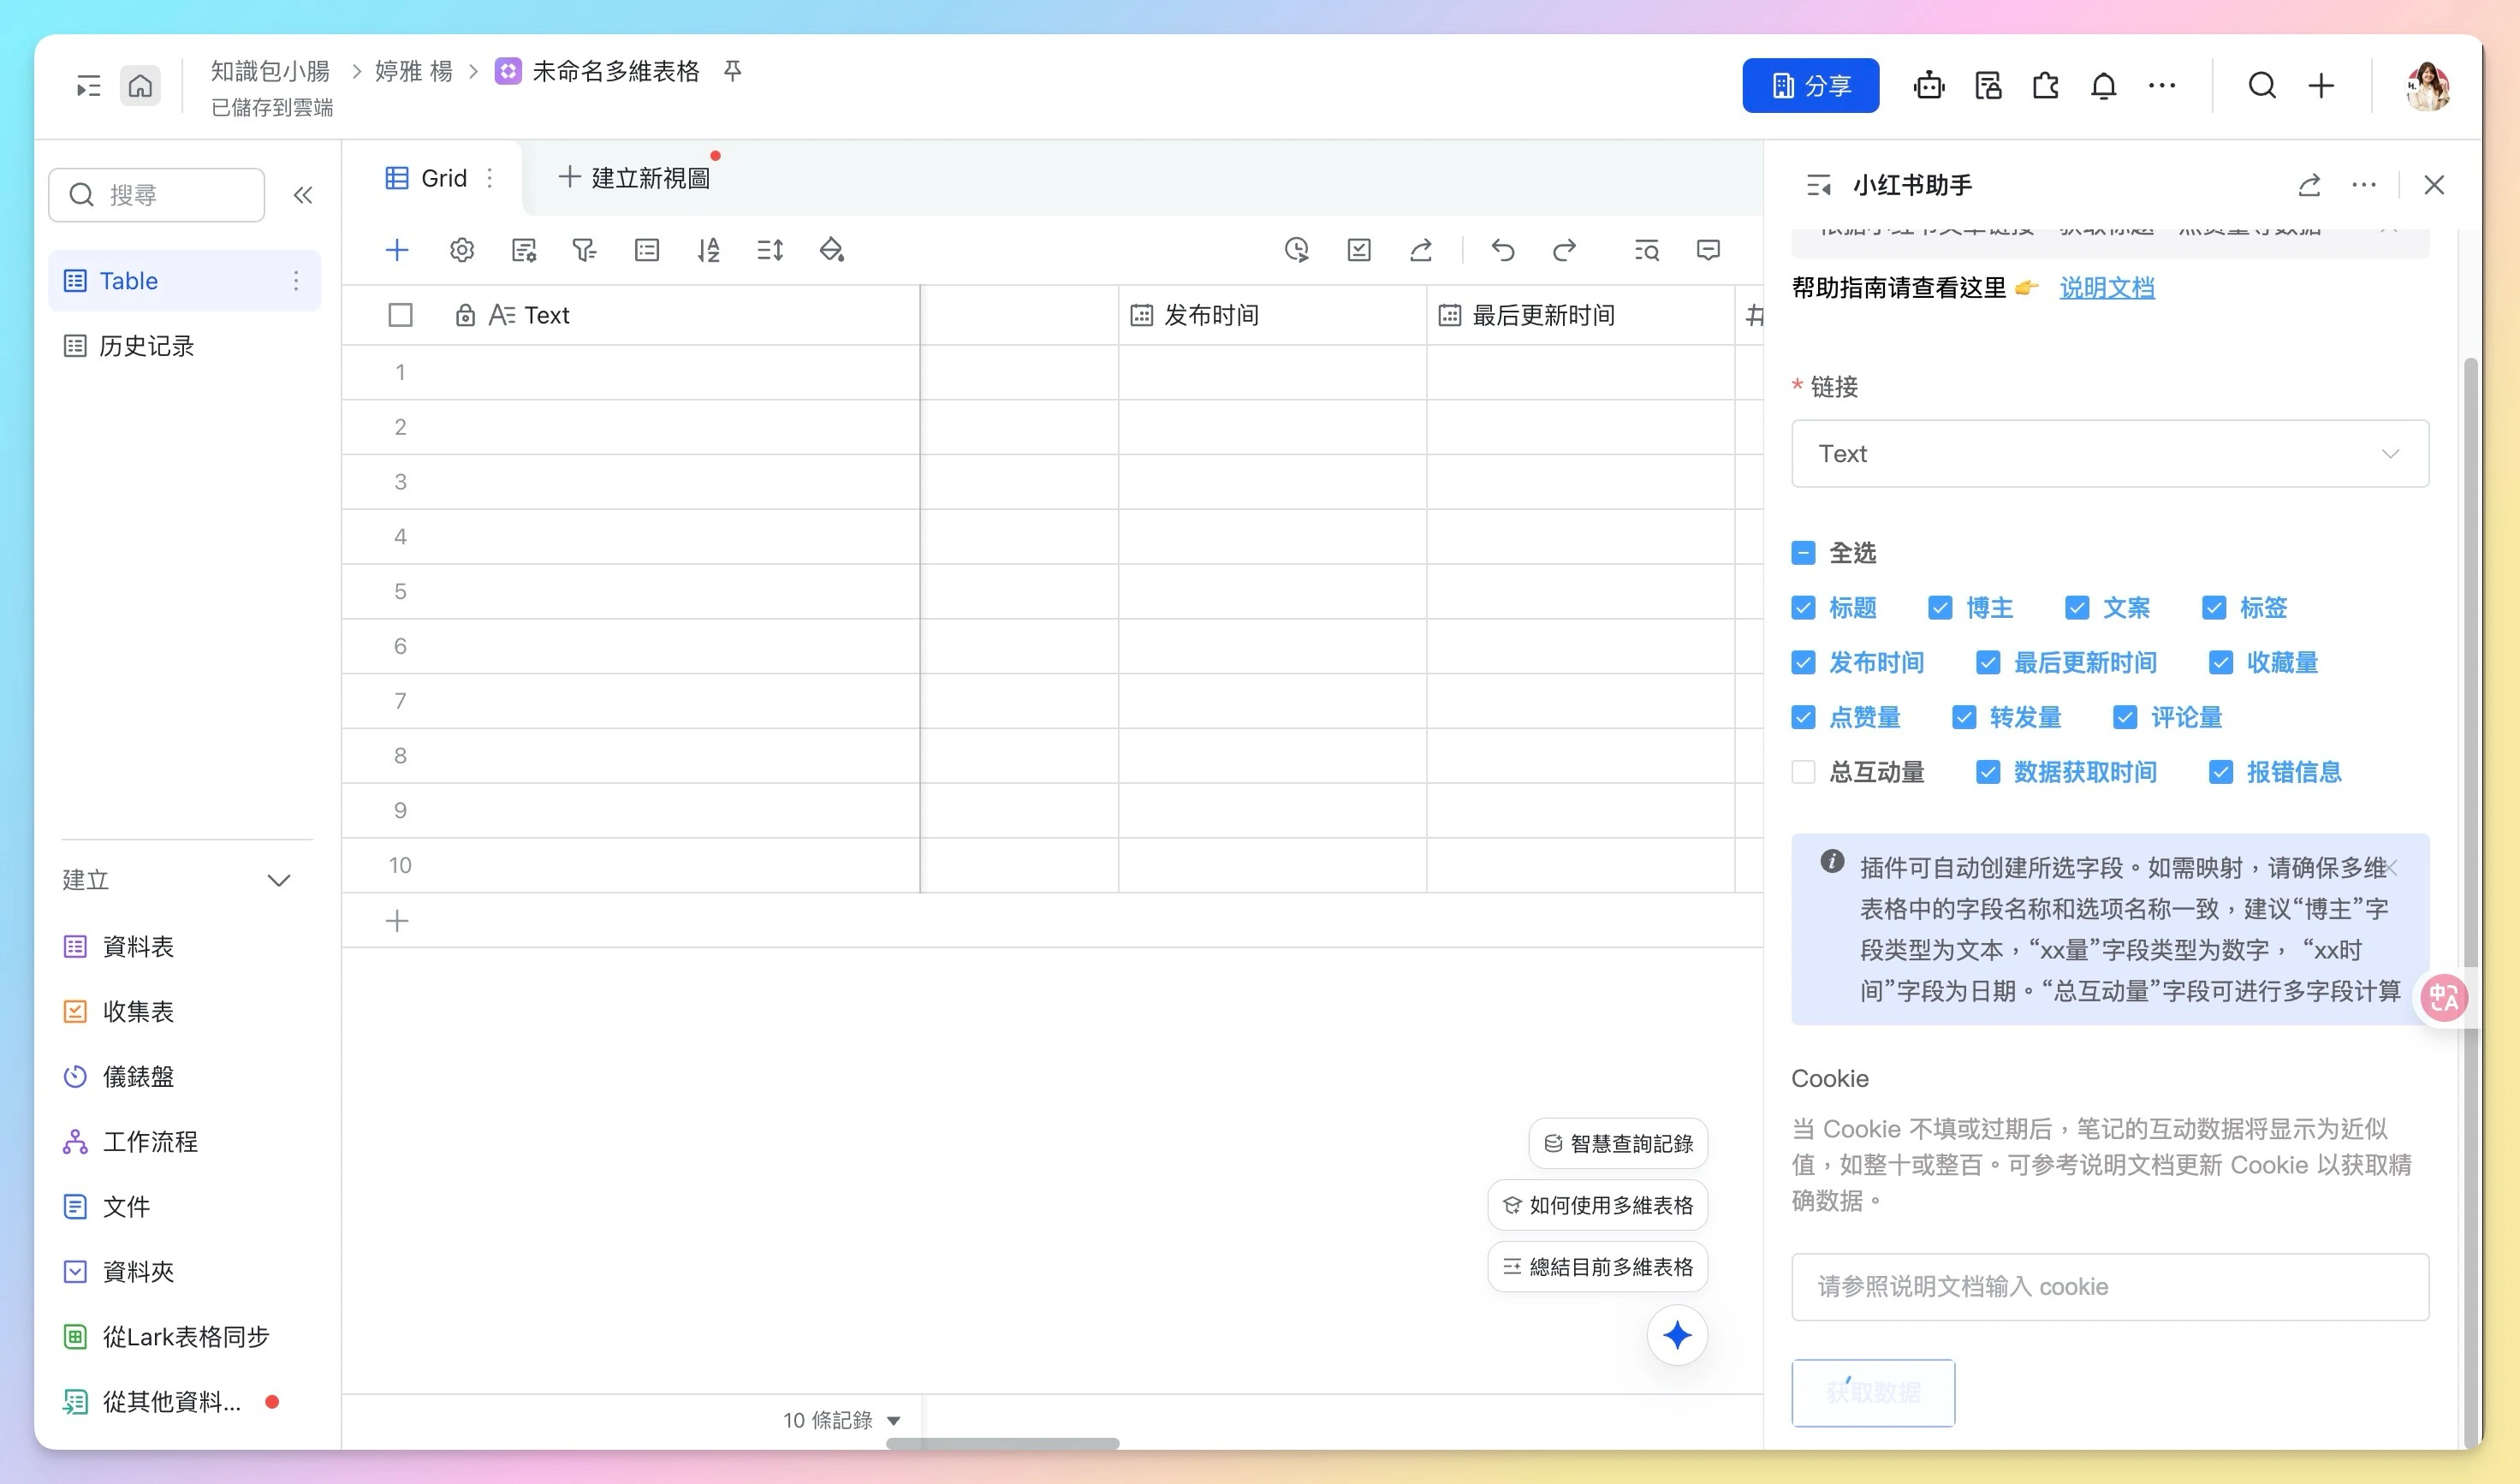Collapse the 建立 section chevron
2520x1484 pixels.
(x=279, y=880)
